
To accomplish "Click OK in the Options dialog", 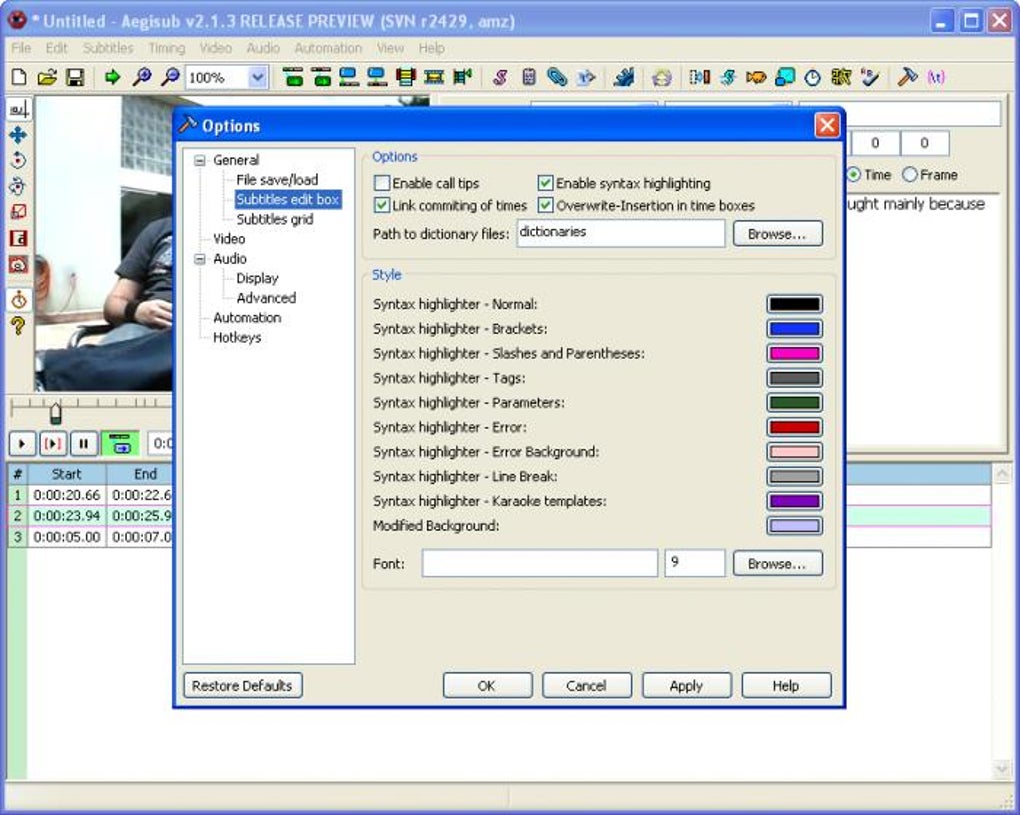I will tap(487, 686).
